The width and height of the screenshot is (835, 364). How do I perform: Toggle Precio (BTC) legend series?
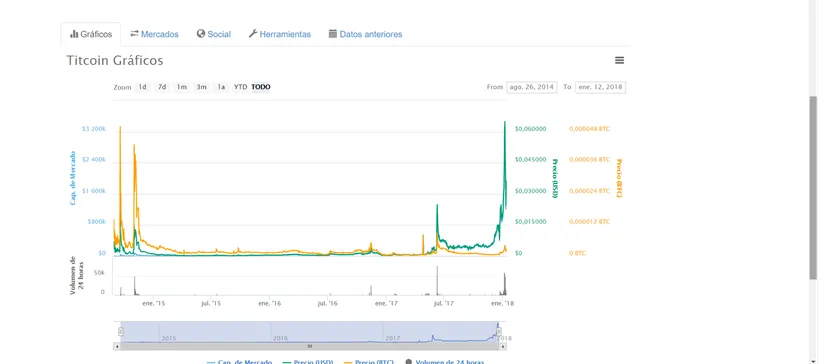tap(369, 362)
